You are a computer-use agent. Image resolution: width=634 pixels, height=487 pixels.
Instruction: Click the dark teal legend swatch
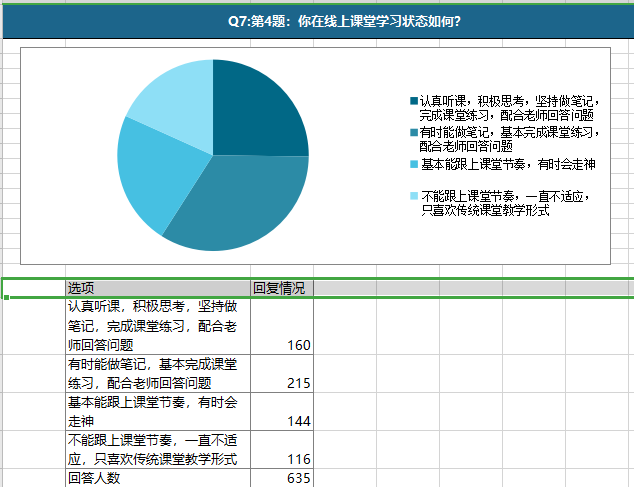(414, 101)
